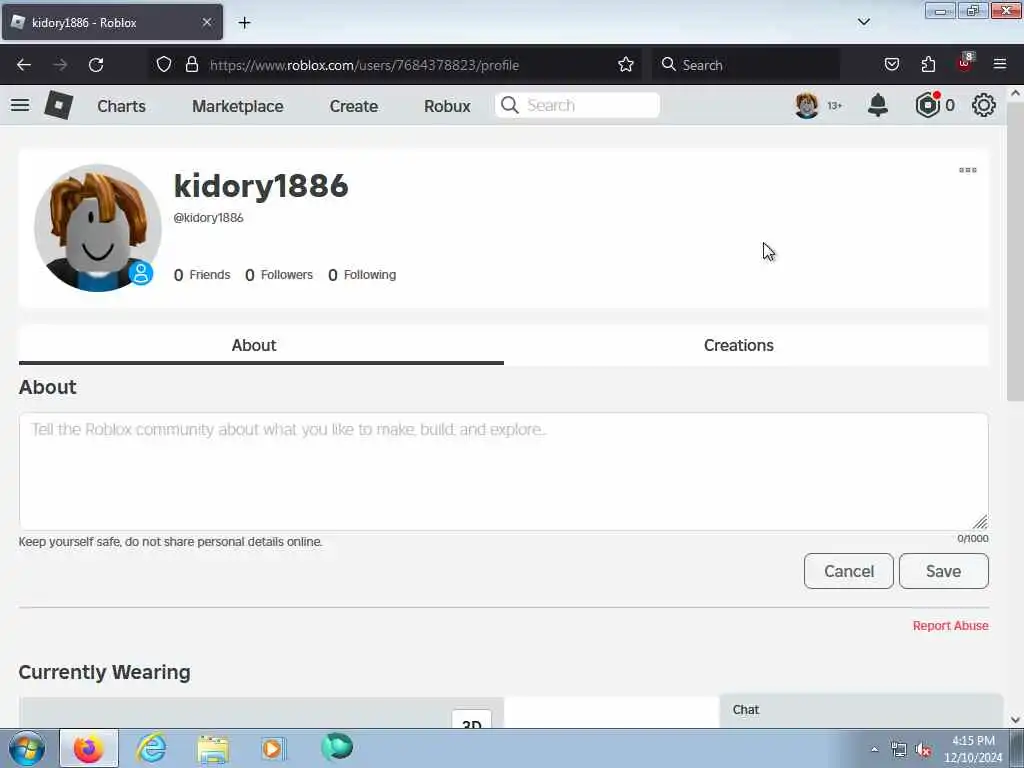Click the Save button
Screen dimensions: 1024x768
pyautogui.click(x=944, y=571)
